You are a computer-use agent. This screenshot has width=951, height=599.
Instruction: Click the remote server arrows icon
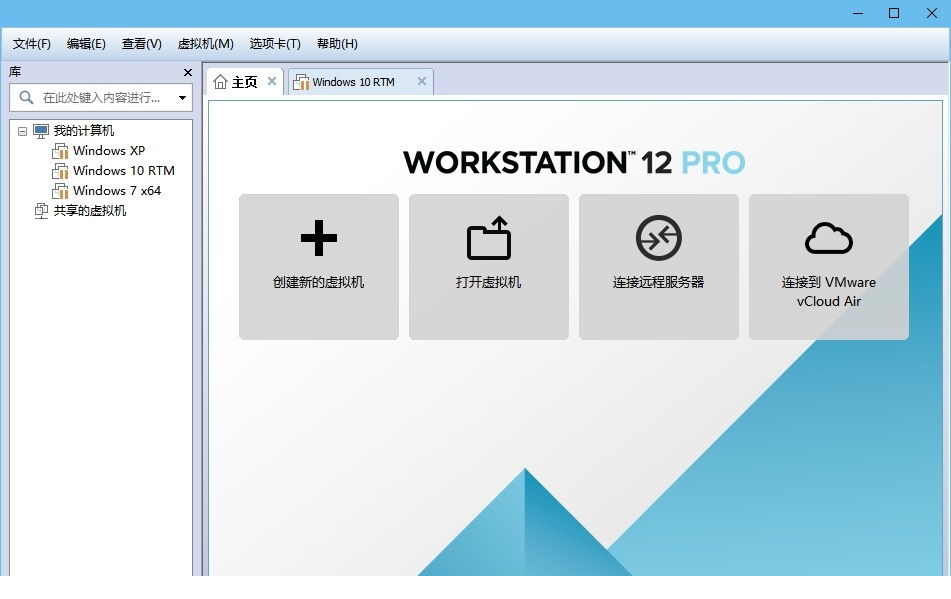pos(659,238)
